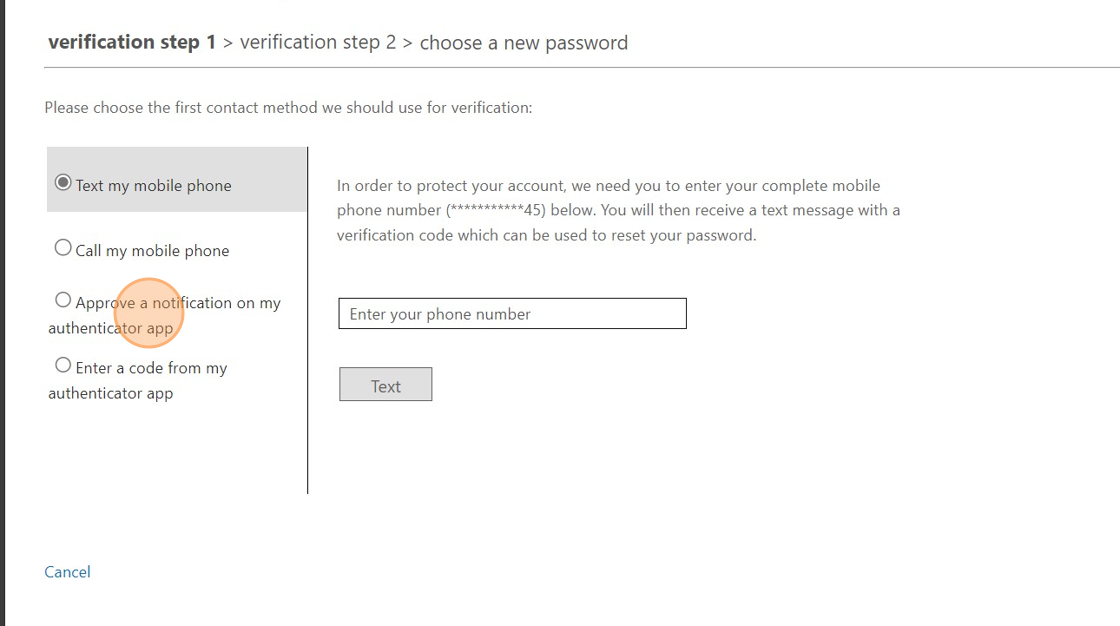Click the Enter a code label text
1120x626 pixels.
point(151,368)
